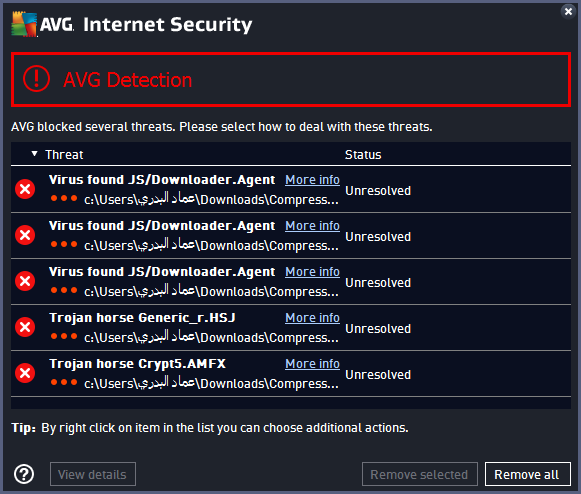581x494 pixels.
Task: Click the red exclamation alert icon
Action: 36,79
